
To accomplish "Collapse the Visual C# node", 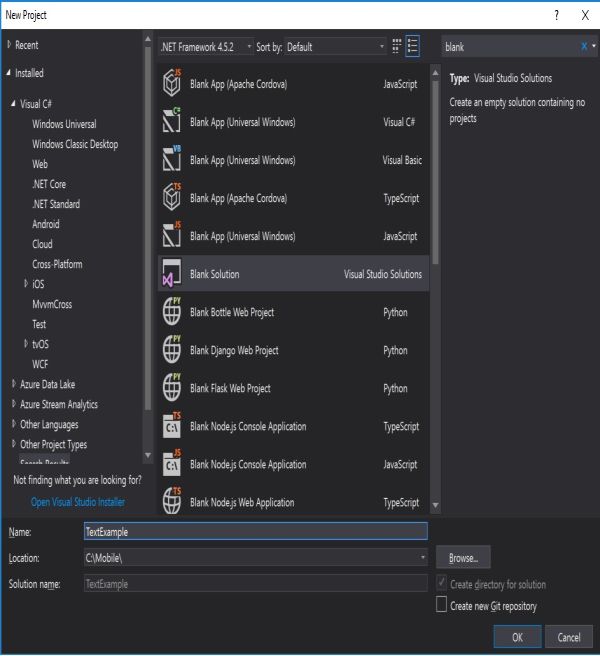I will coord(14,103).
